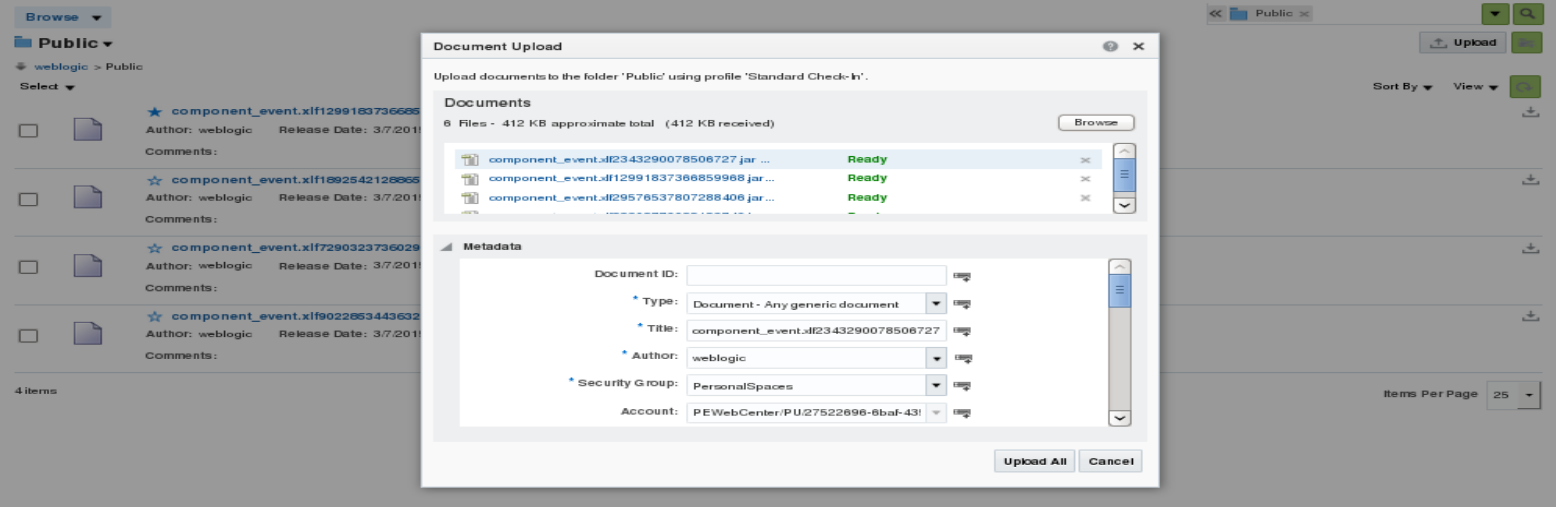Click the green search icon in background page

click(1526, 14)
